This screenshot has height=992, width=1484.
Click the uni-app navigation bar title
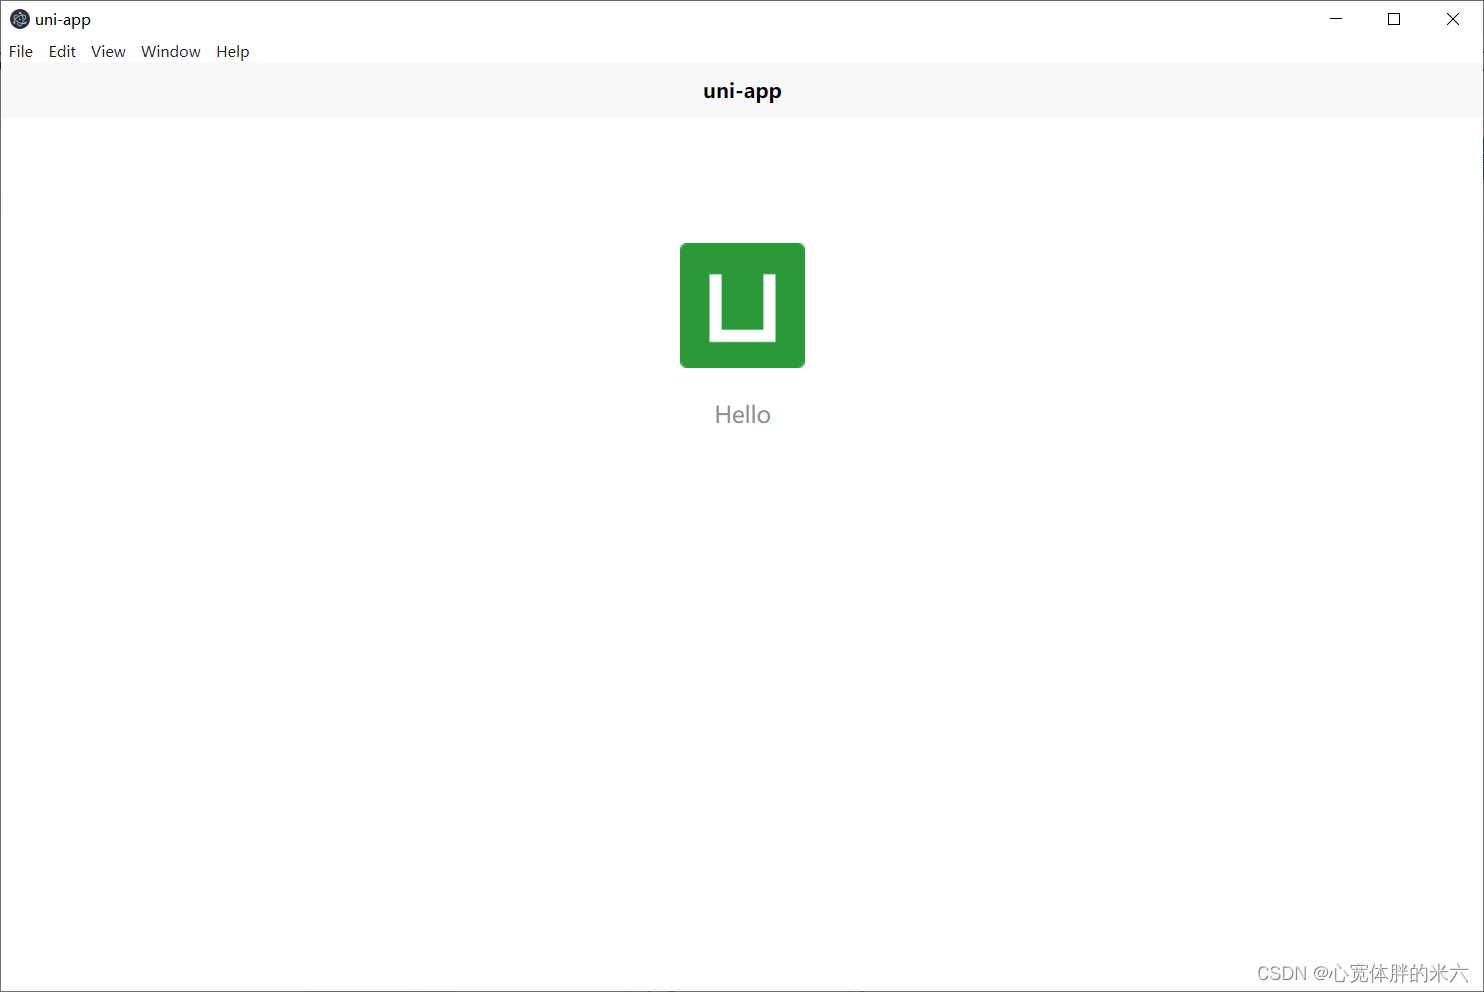[x=742, y=91]
